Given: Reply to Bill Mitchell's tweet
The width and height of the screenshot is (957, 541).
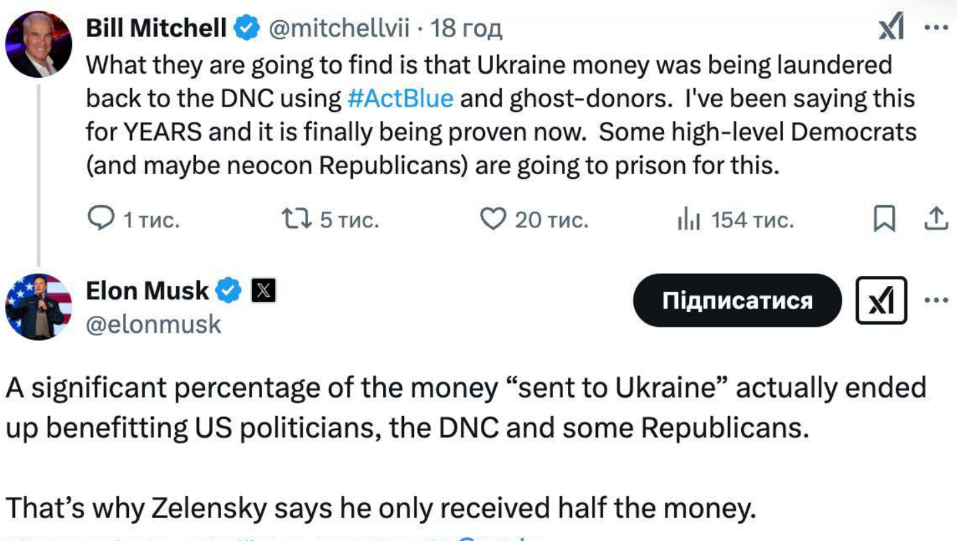Looking at the screenshot, I should click(103, 219).
